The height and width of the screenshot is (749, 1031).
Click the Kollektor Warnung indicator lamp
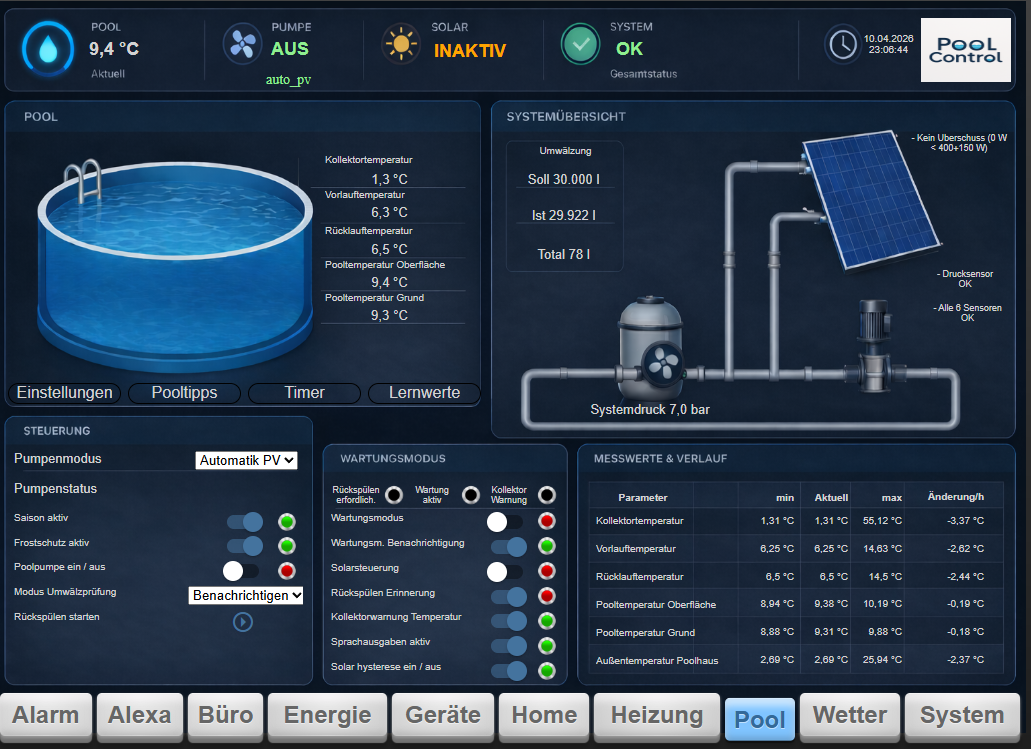tap(546, 495)
